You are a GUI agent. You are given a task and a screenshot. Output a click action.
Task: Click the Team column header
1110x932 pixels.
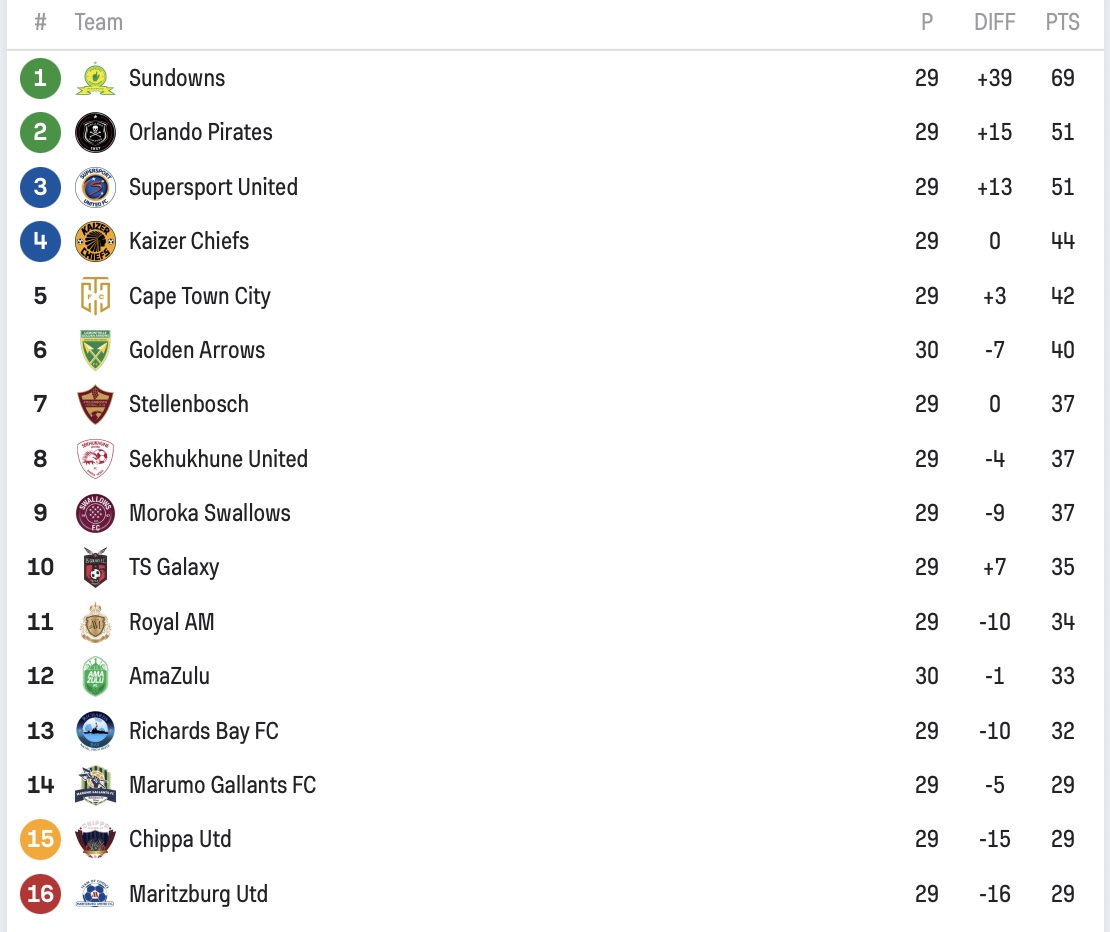pyautogui.click(x=98, y=22)
